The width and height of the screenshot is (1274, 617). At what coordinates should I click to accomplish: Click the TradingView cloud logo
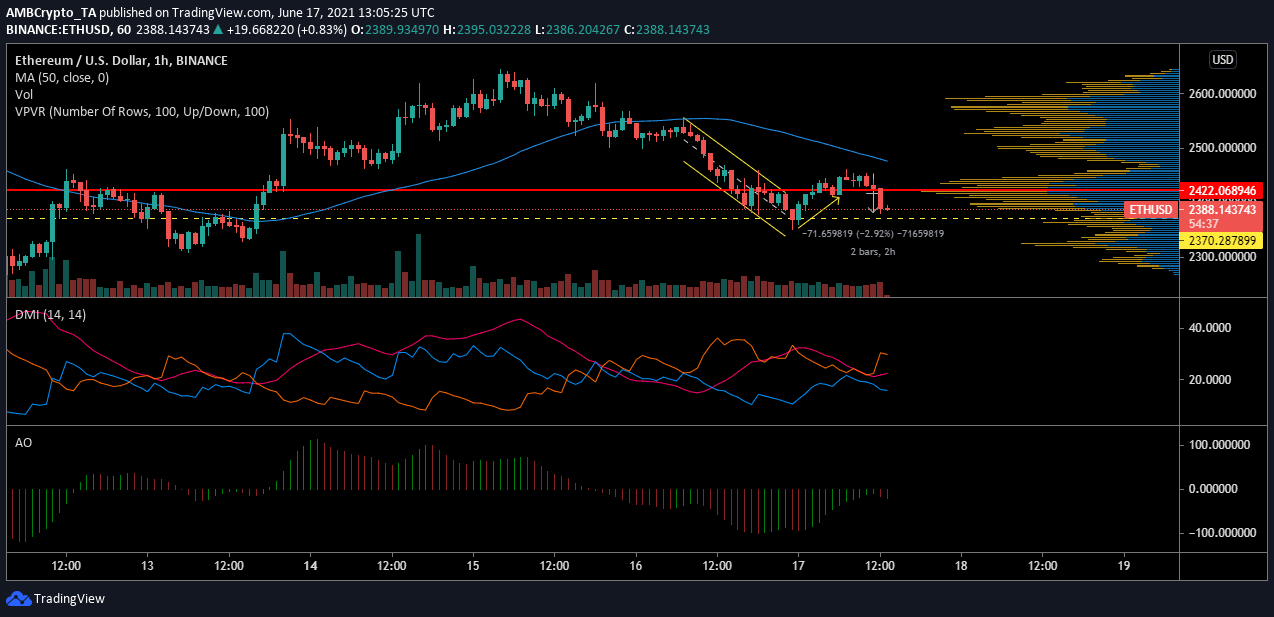(x=18, y=598)
